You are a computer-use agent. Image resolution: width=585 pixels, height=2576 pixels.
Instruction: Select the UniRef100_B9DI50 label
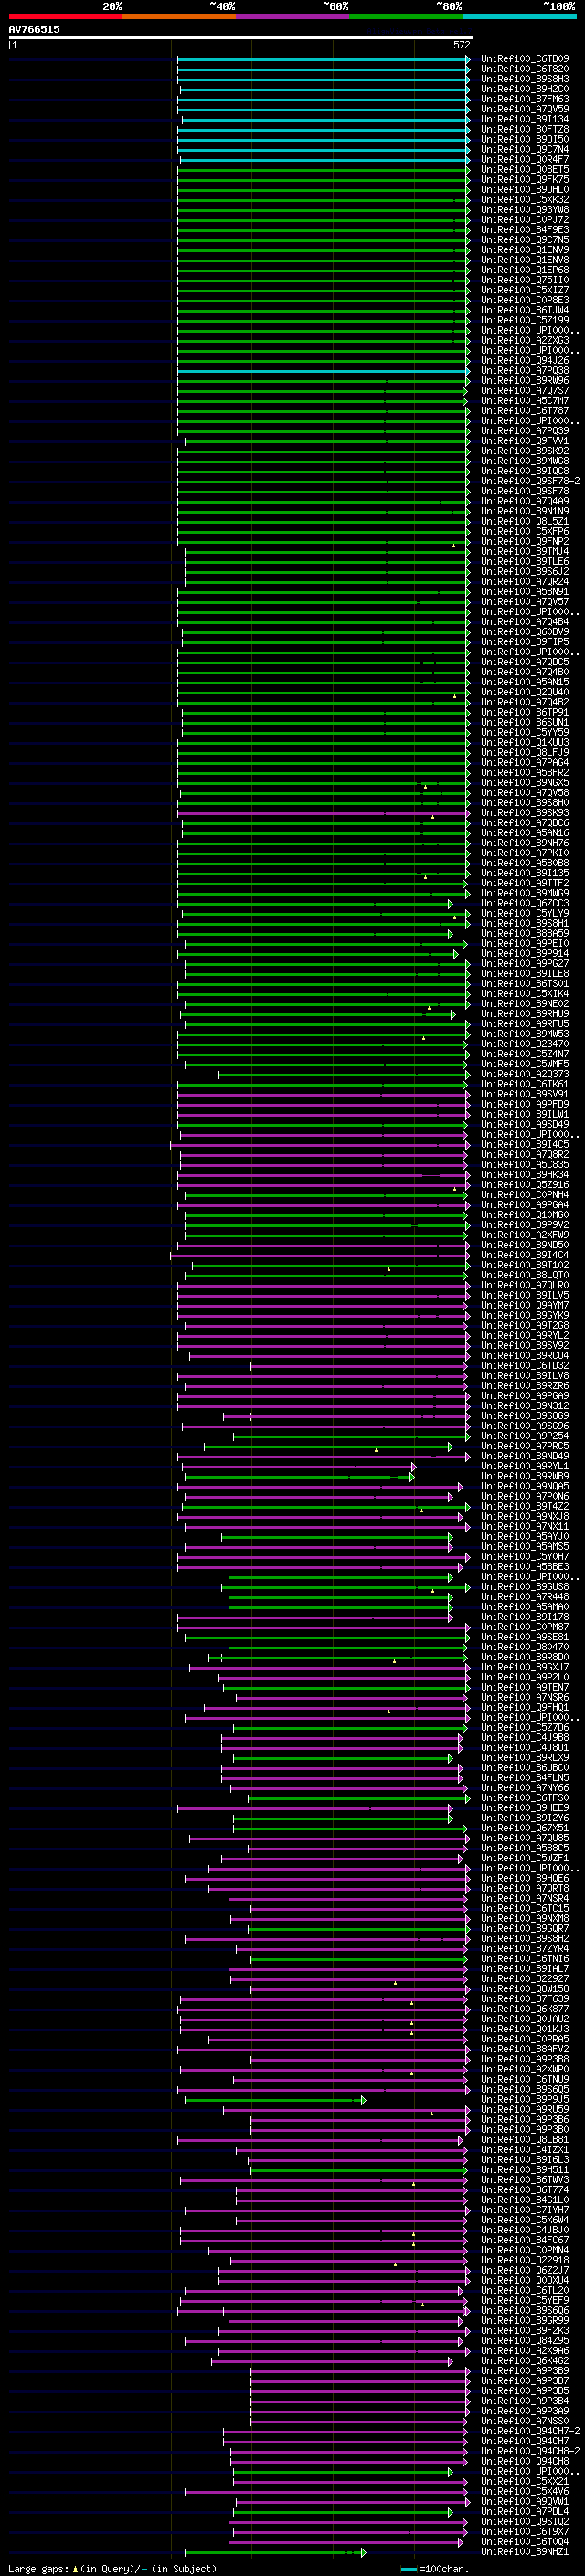click(525, 139)
